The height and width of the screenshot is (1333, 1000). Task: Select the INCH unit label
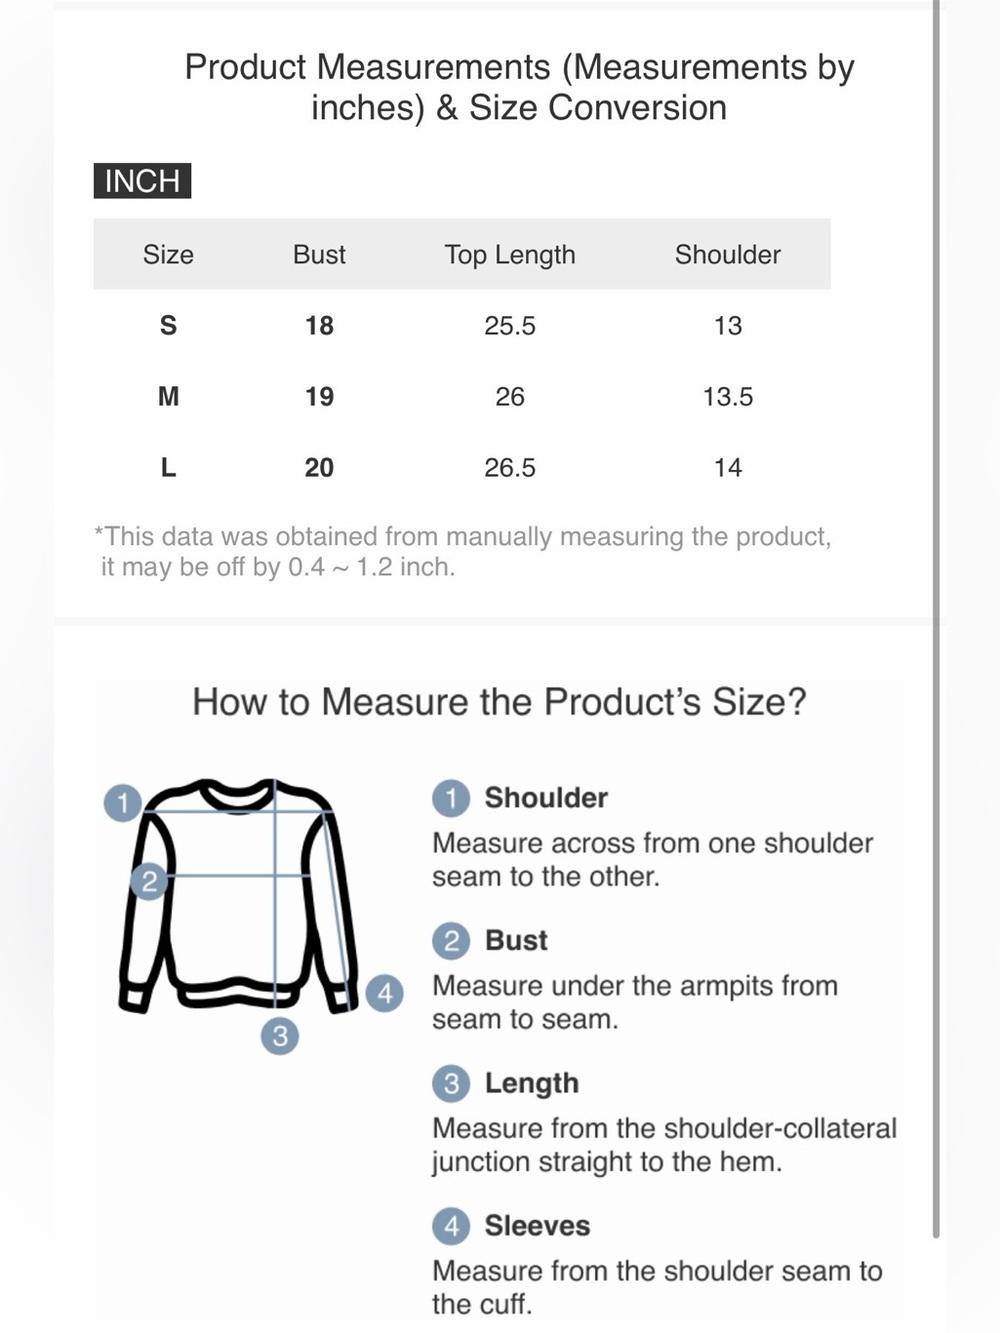pyautogui.click(x=142, y=181)
